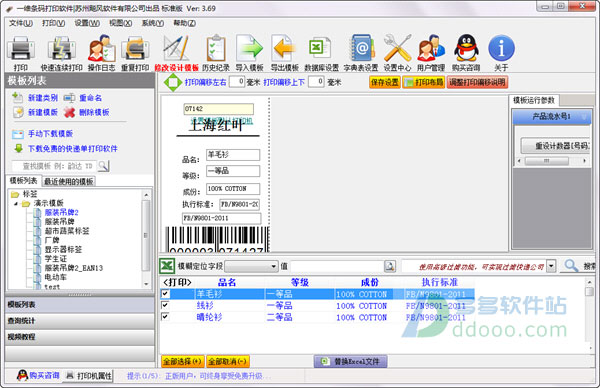Uncheck the 晴纶衫 row print checkbox
The width and height of the screenshot is (600, 388).
(165, 316)
